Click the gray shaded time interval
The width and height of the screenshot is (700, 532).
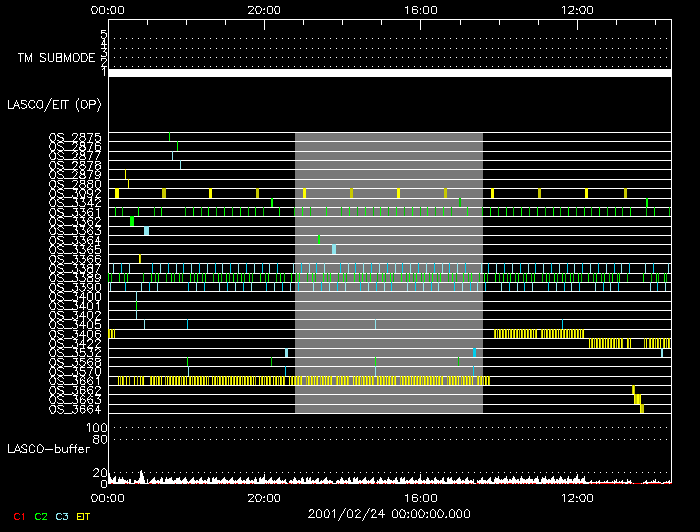point(388,272)
